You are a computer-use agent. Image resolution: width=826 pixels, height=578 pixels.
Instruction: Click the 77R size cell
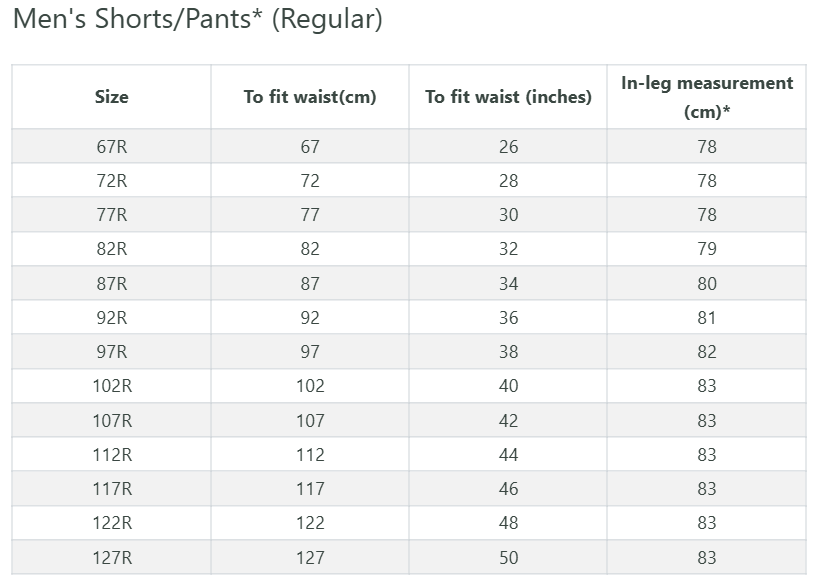[112, 215]
